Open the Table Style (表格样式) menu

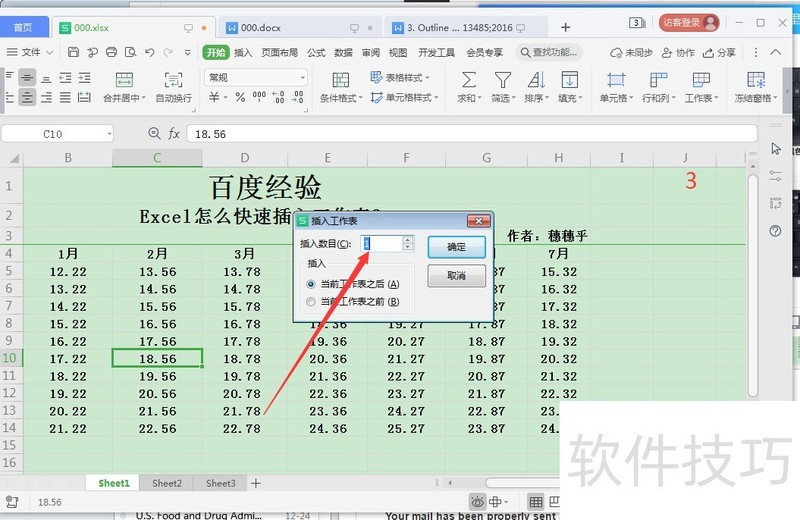coord(400,78)
